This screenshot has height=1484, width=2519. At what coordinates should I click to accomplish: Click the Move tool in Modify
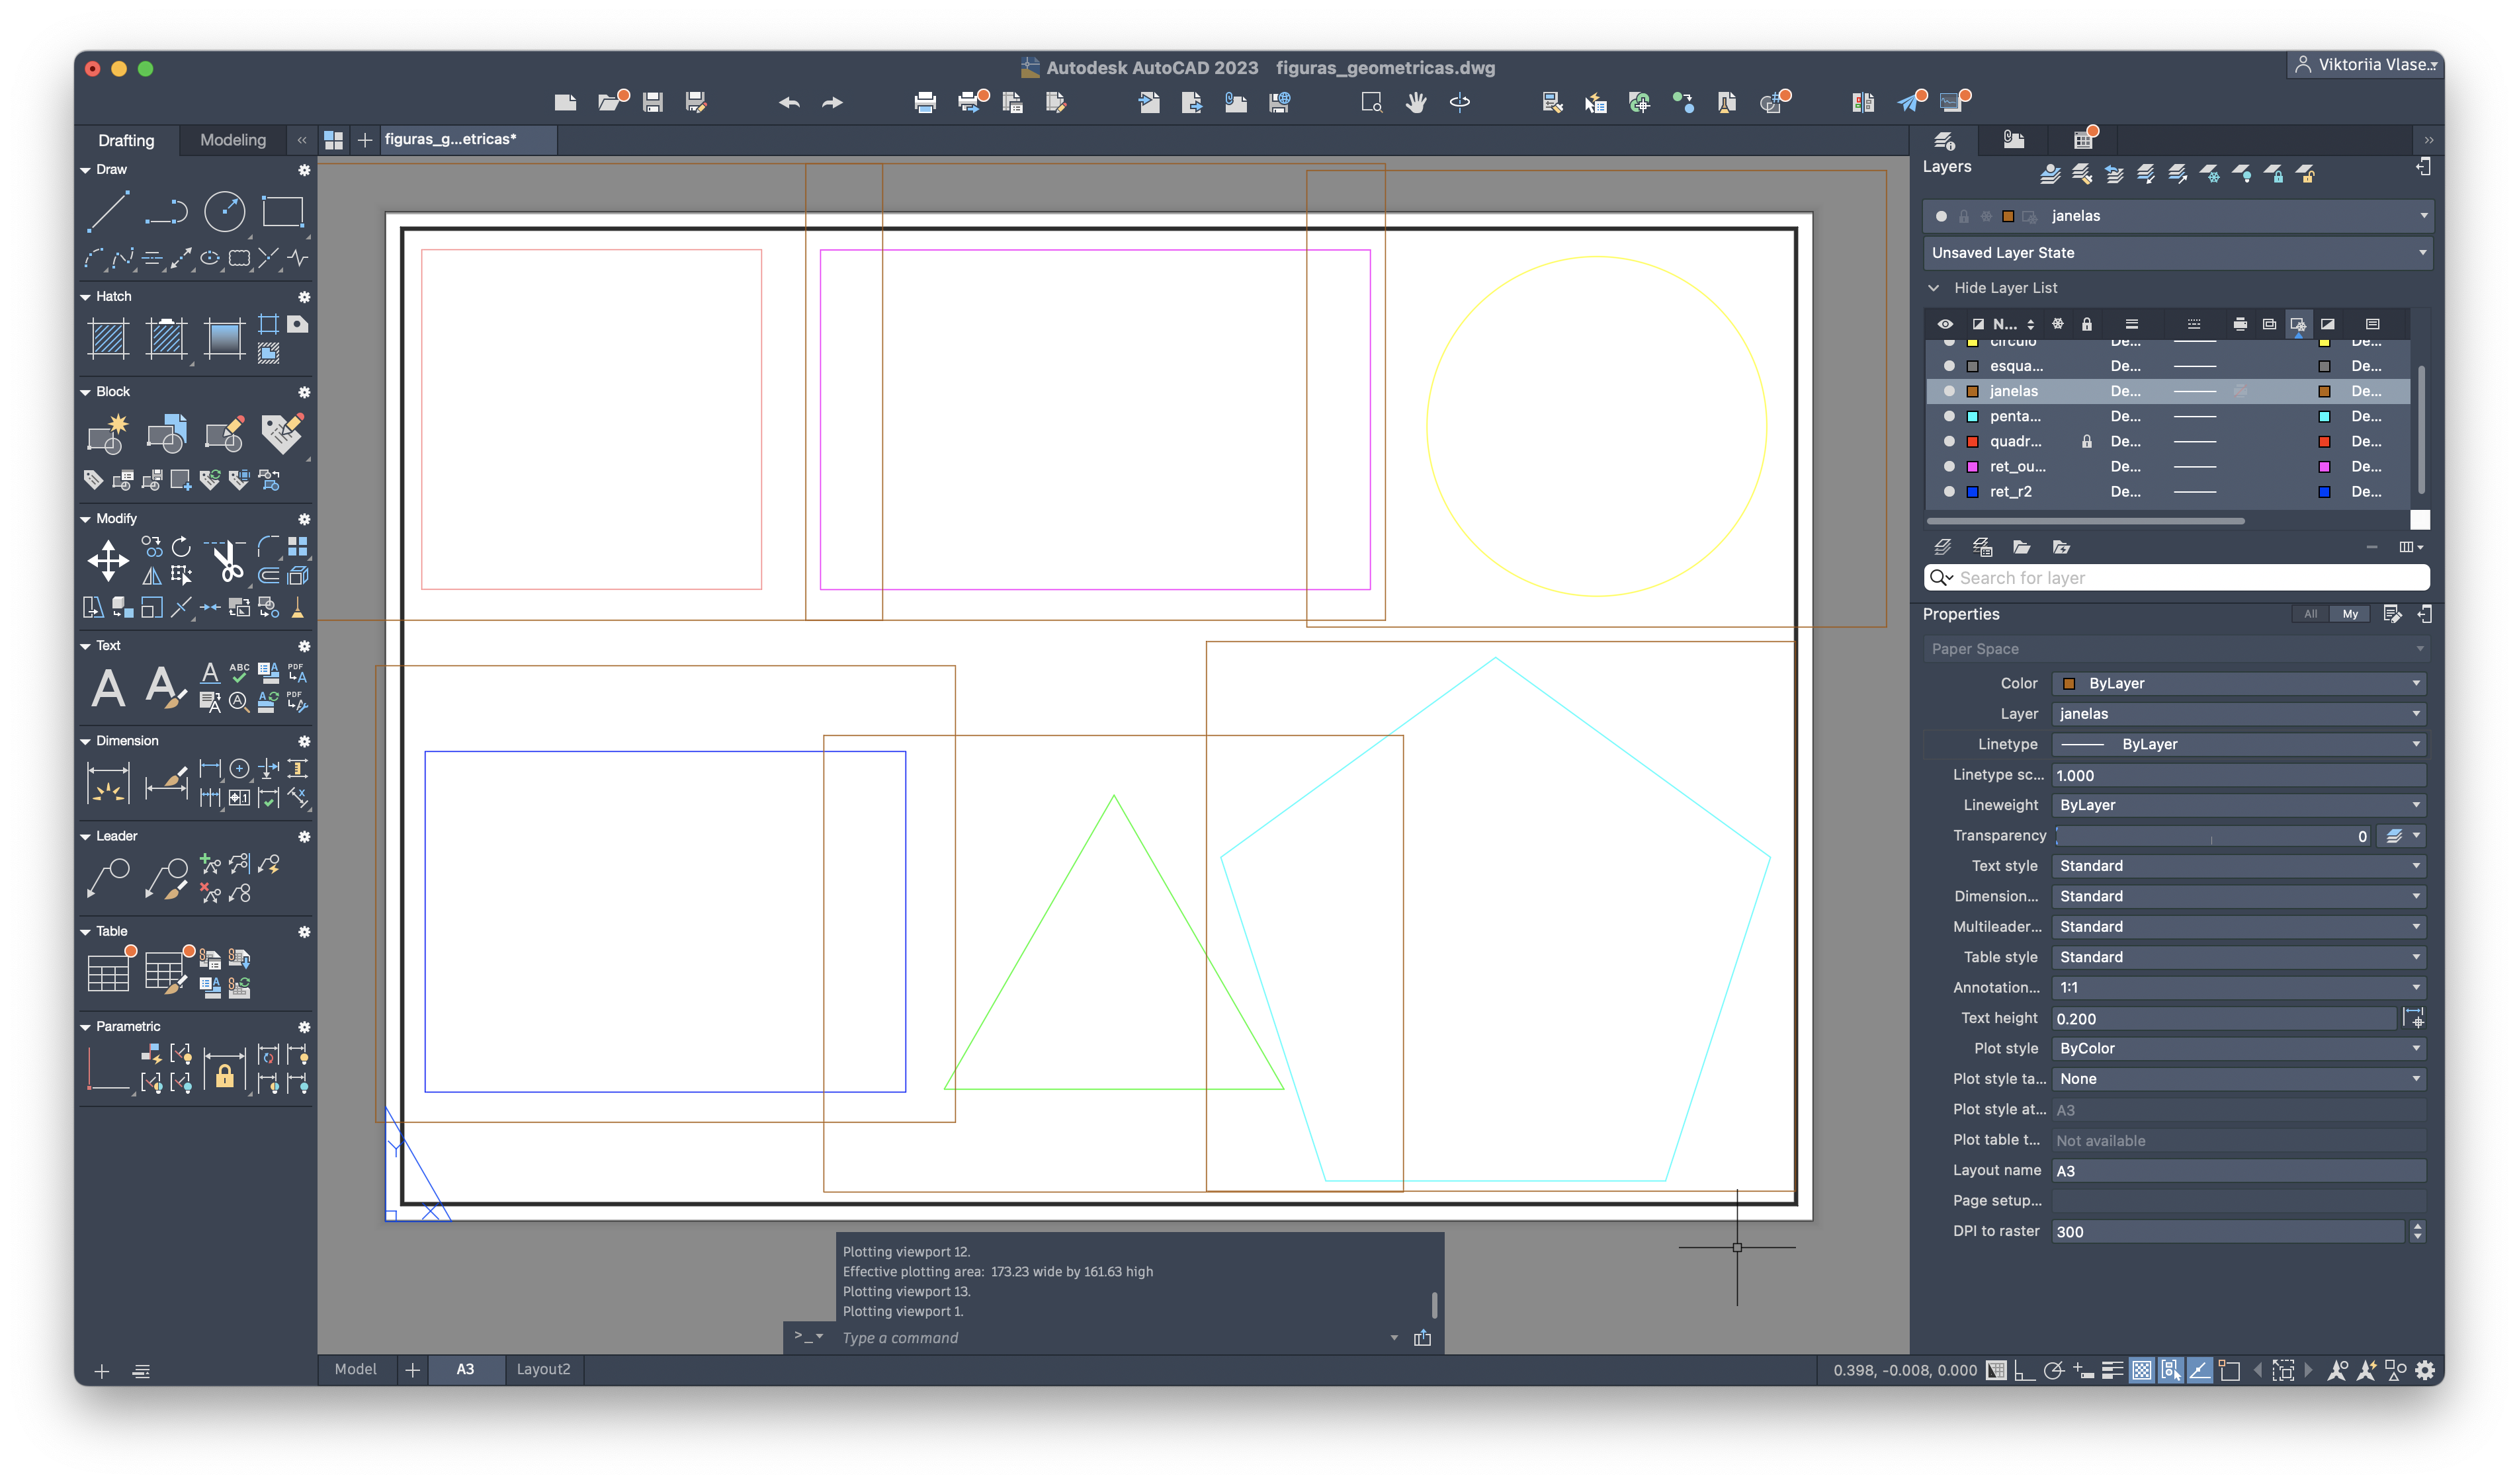pyautogui.click(x=108, y=560)
